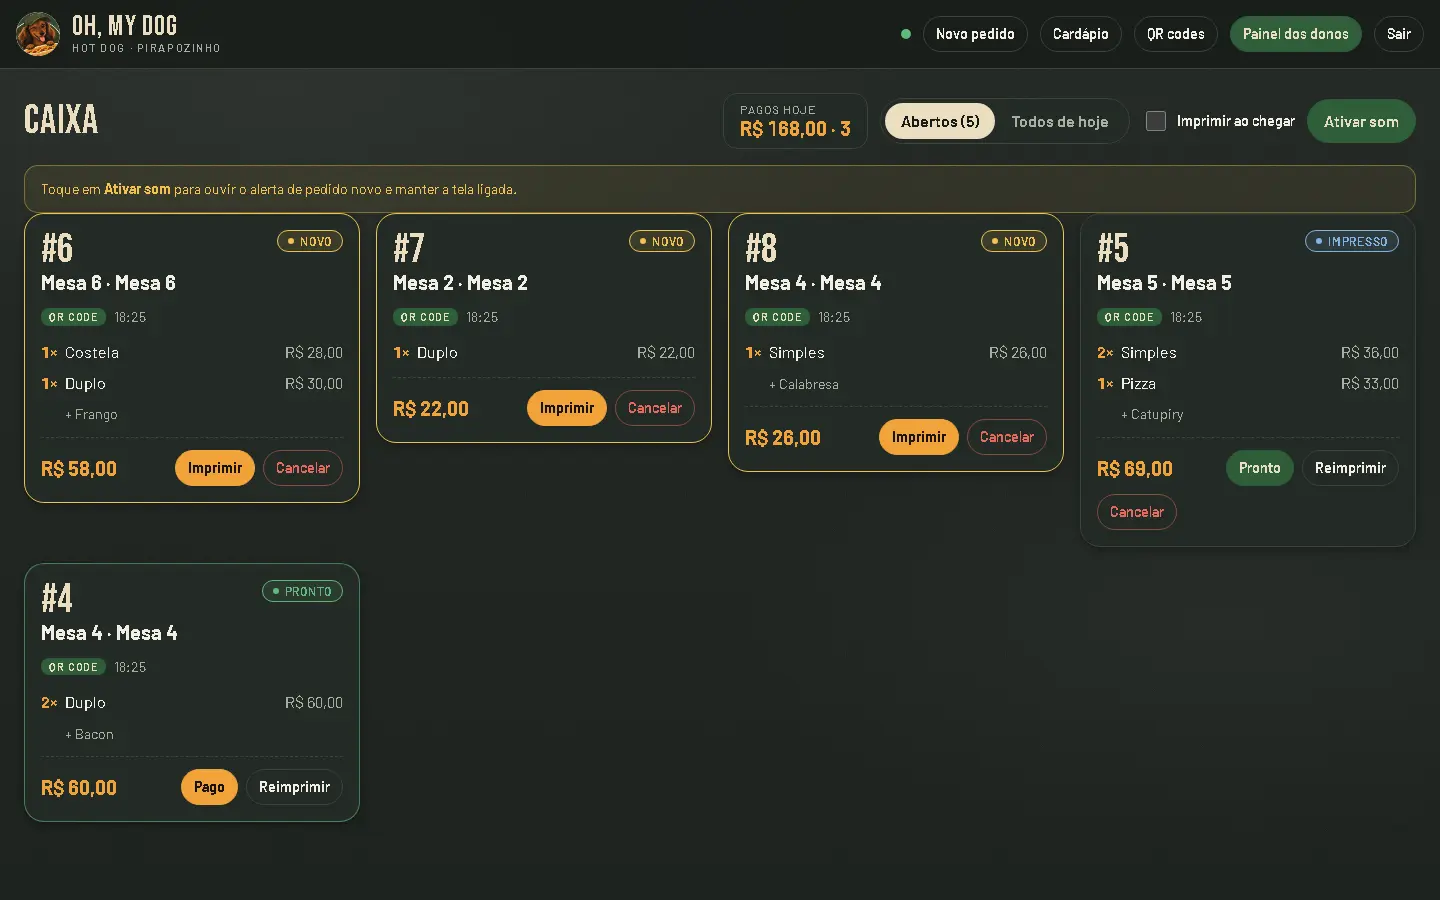This screenshot has height=900, width=1440.
Task: Click the IMPRESSO badge on order #5
Action: point(1352,241)
